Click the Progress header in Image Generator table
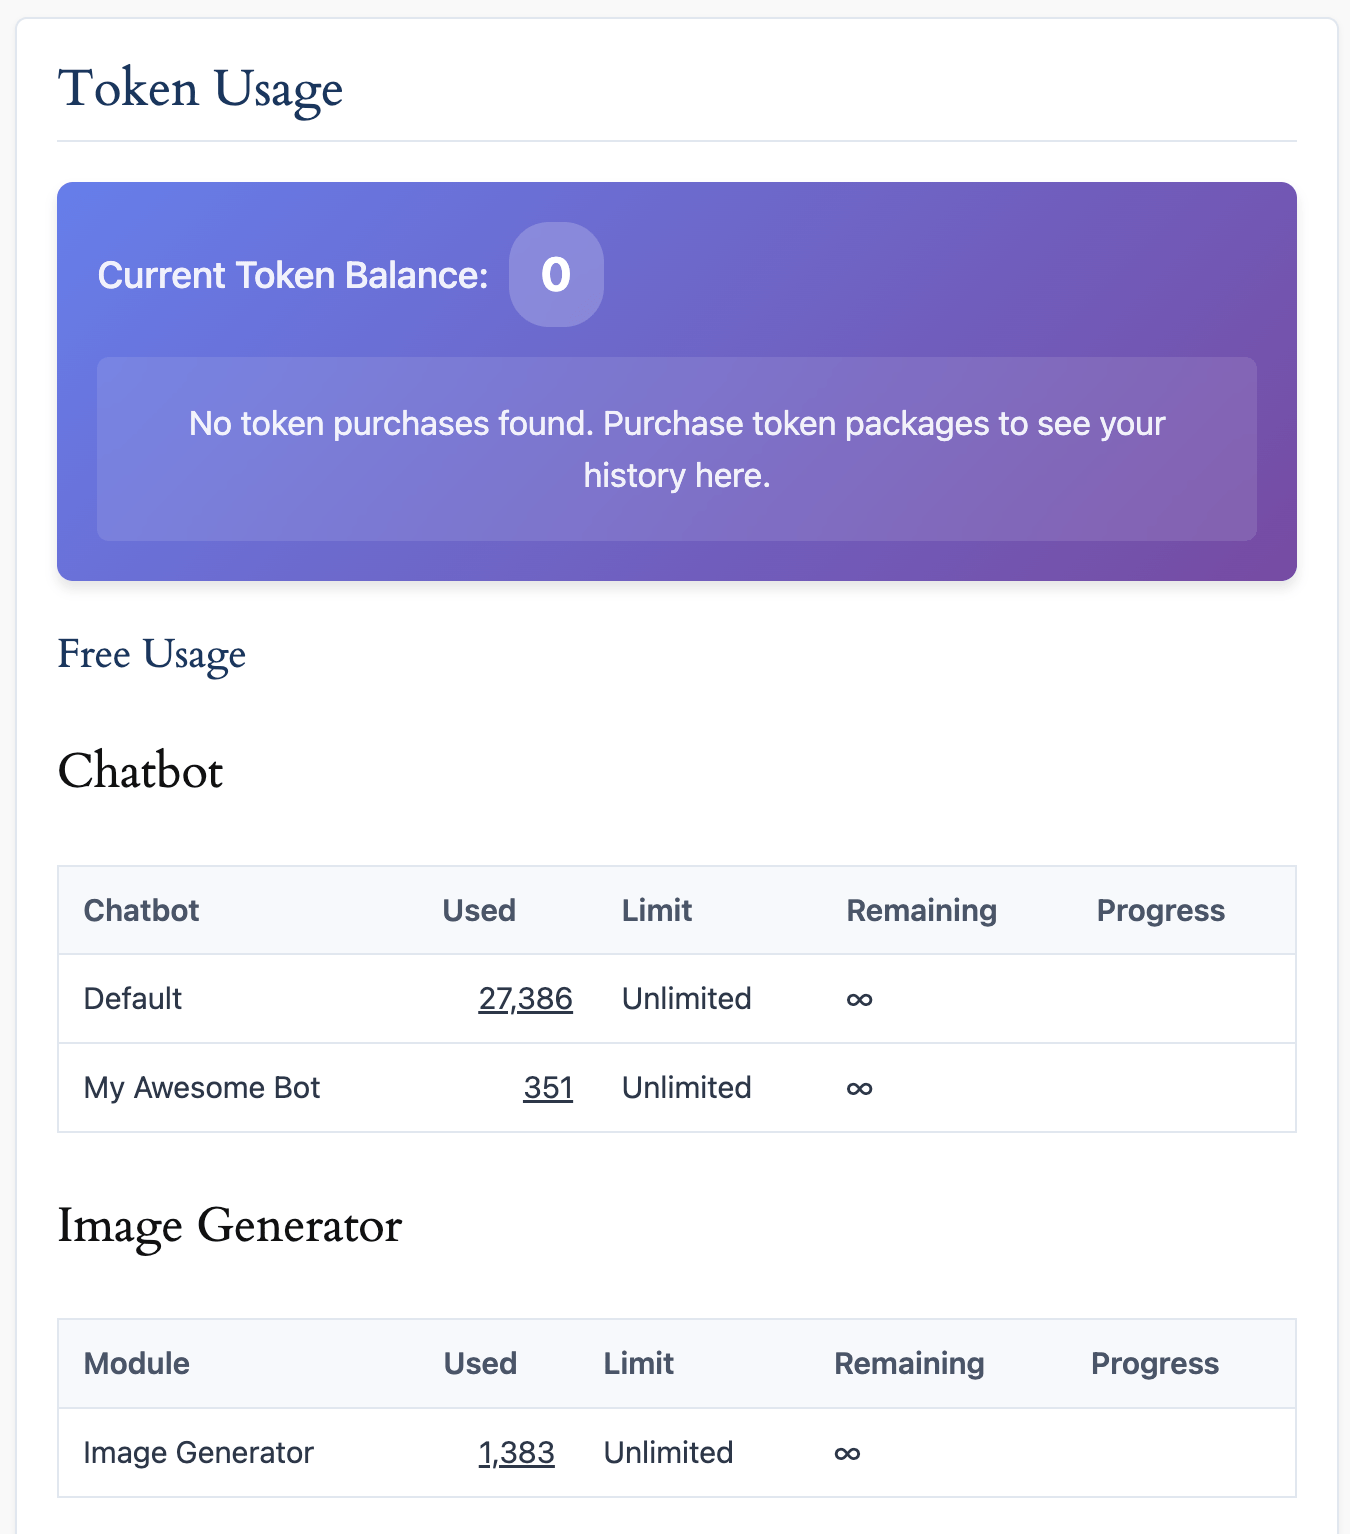 pos(1154,1363)
